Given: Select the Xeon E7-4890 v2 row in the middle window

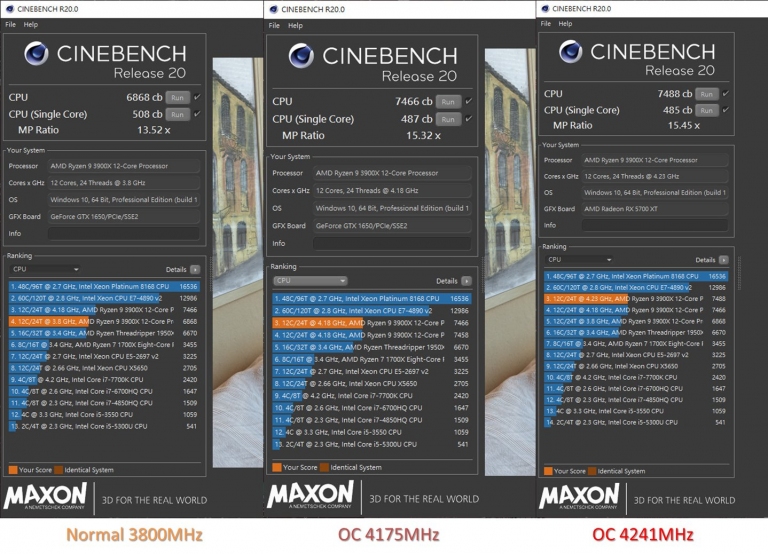Looking at the screenshot, I should tap(372, 311).
